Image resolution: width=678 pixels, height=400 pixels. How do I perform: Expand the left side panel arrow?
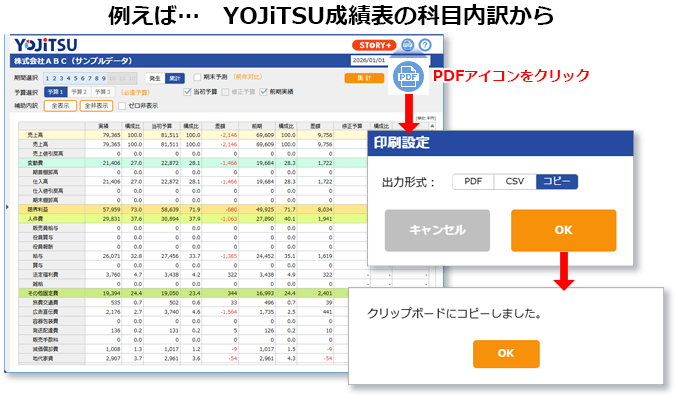7,207
